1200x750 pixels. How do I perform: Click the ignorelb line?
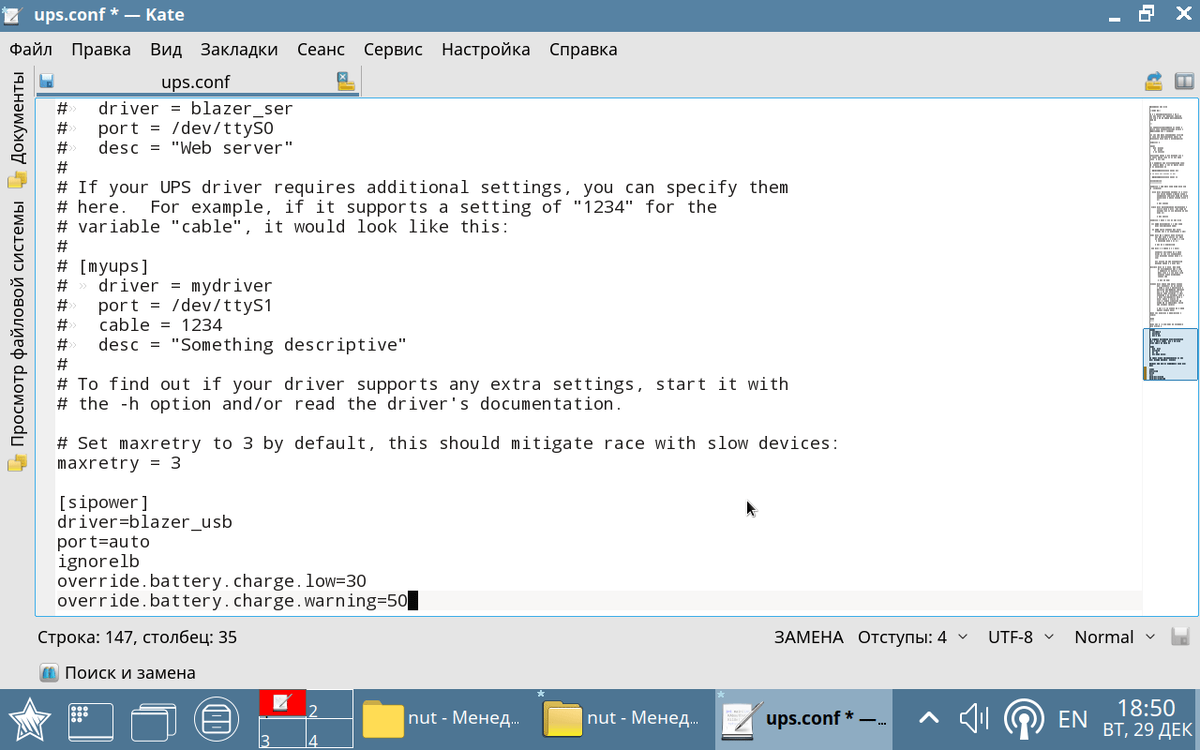pyautogui.click(x=98, y=561)
